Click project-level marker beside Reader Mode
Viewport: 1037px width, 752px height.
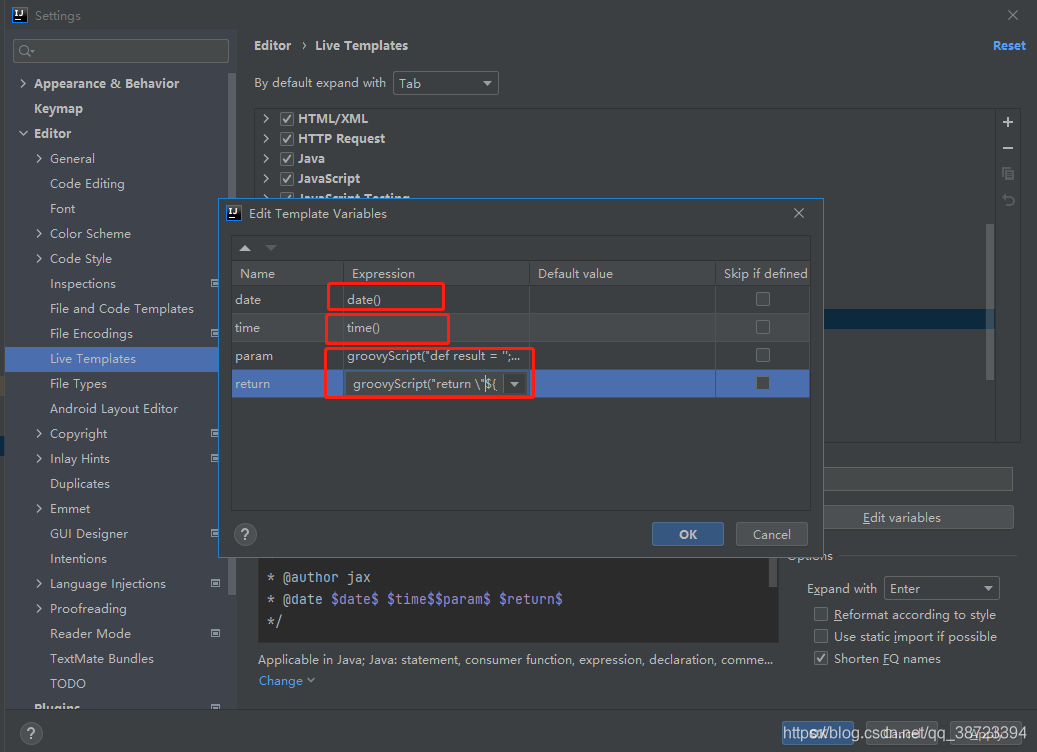coord(215,633)
